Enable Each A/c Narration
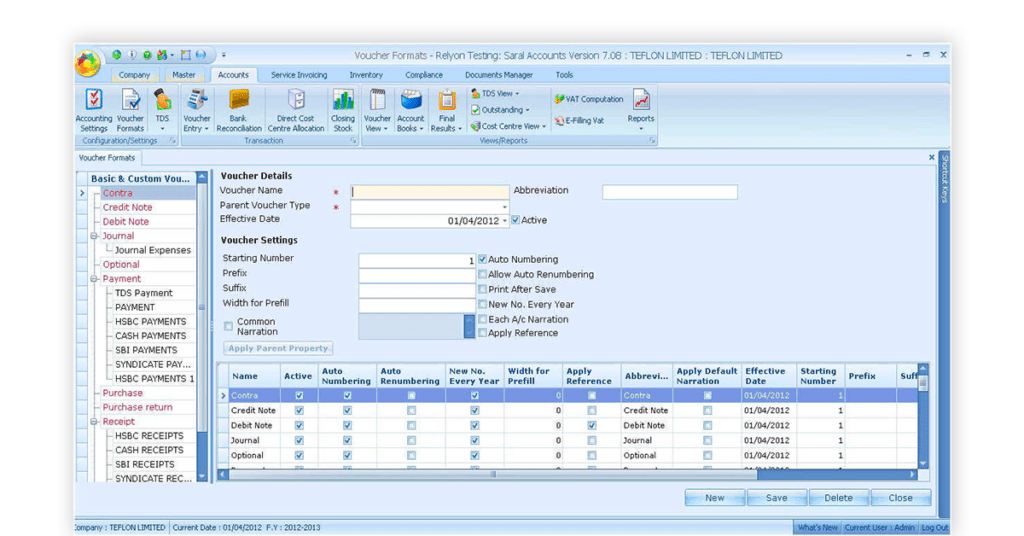The image size is (1024, 536). pyautogui.click(x=483, y=319)
